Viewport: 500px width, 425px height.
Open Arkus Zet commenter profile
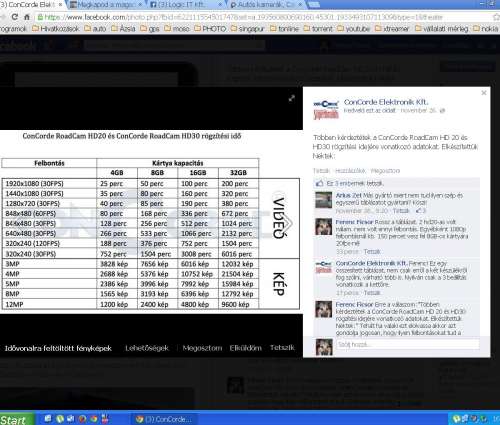pyautogui.click(x=349, y=195)
